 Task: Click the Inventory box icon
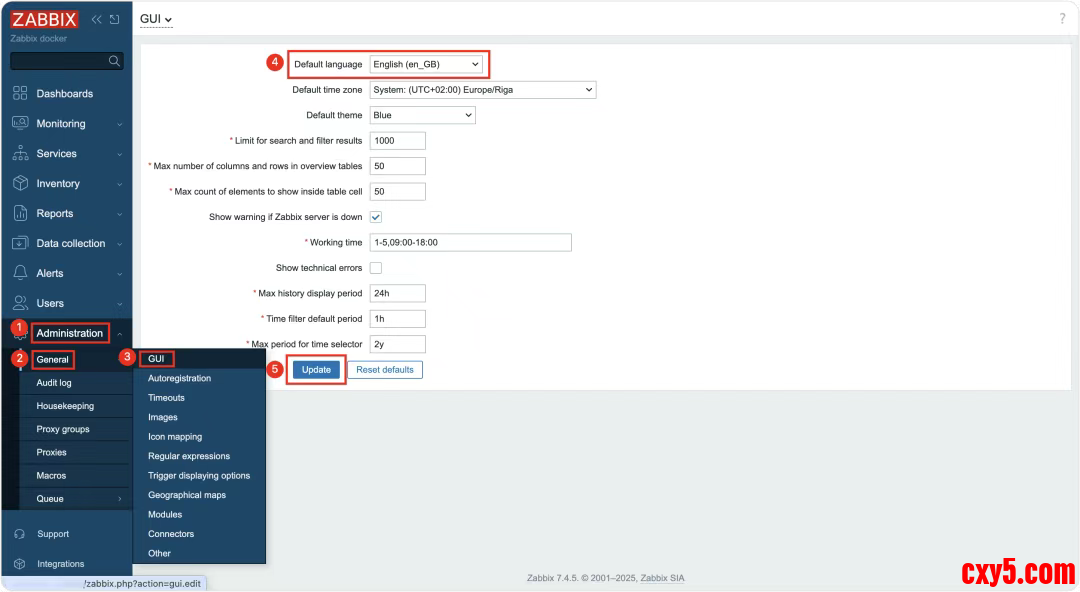point(19,183)
